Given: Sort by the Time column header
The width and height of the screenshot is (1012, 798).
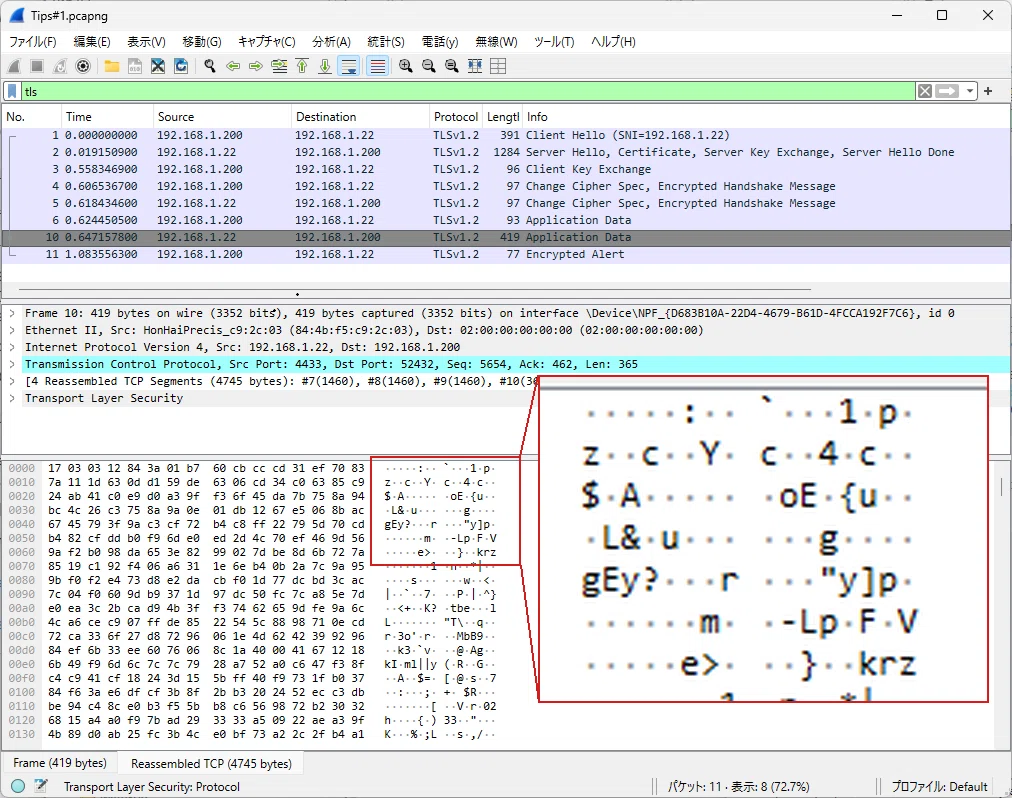Looking at the screenshot, I should (x=107, y=117).
